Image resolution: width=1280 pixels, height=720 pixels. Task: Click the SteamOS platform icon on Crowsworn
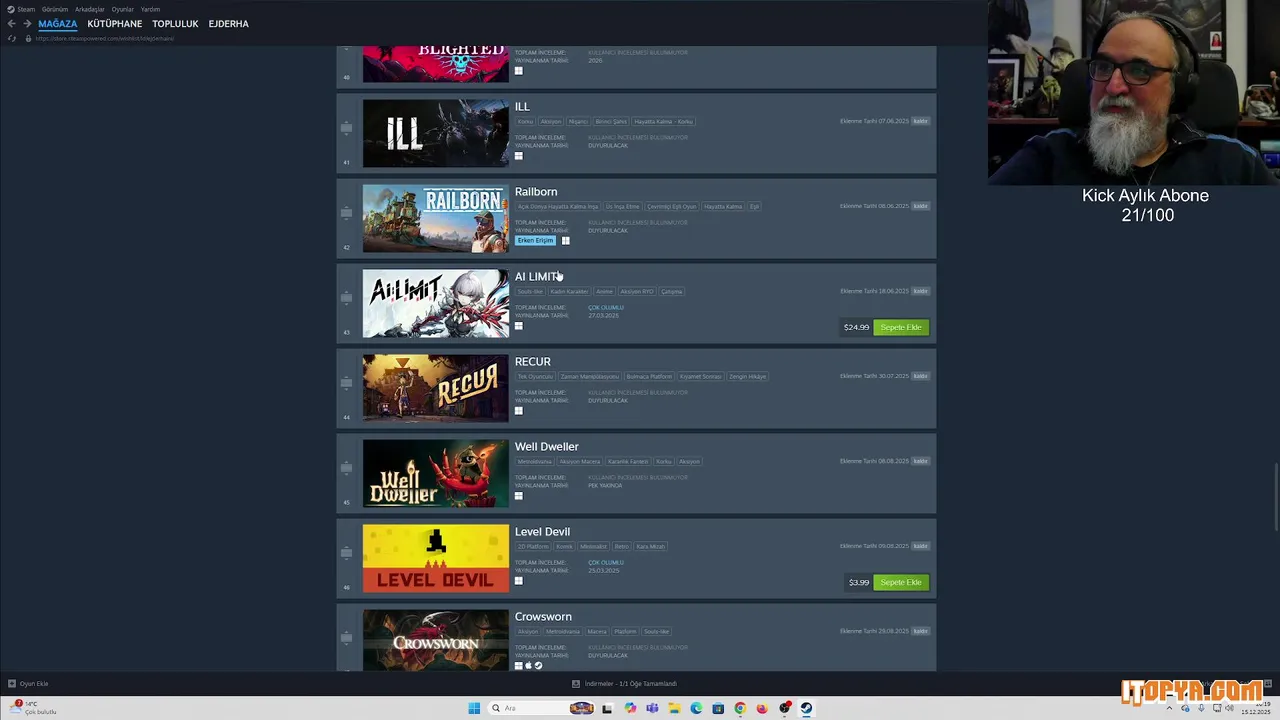tap(538, 666)
